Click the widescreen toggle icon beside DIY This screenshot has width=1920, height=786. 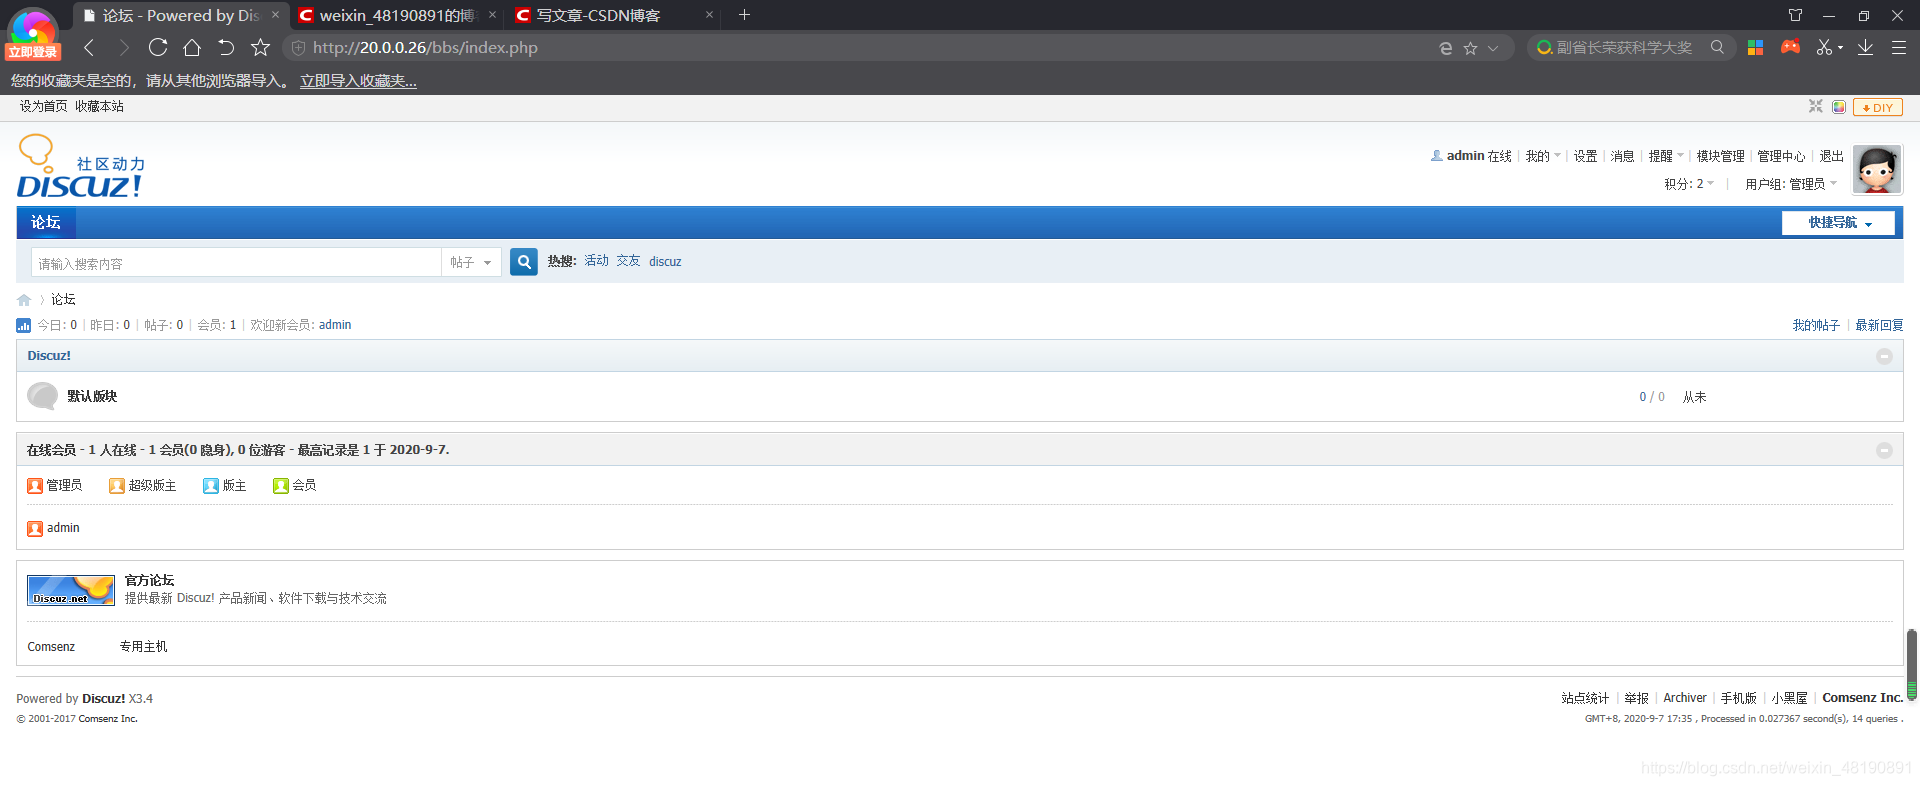pyautogui.click(x=1816, y=106)
